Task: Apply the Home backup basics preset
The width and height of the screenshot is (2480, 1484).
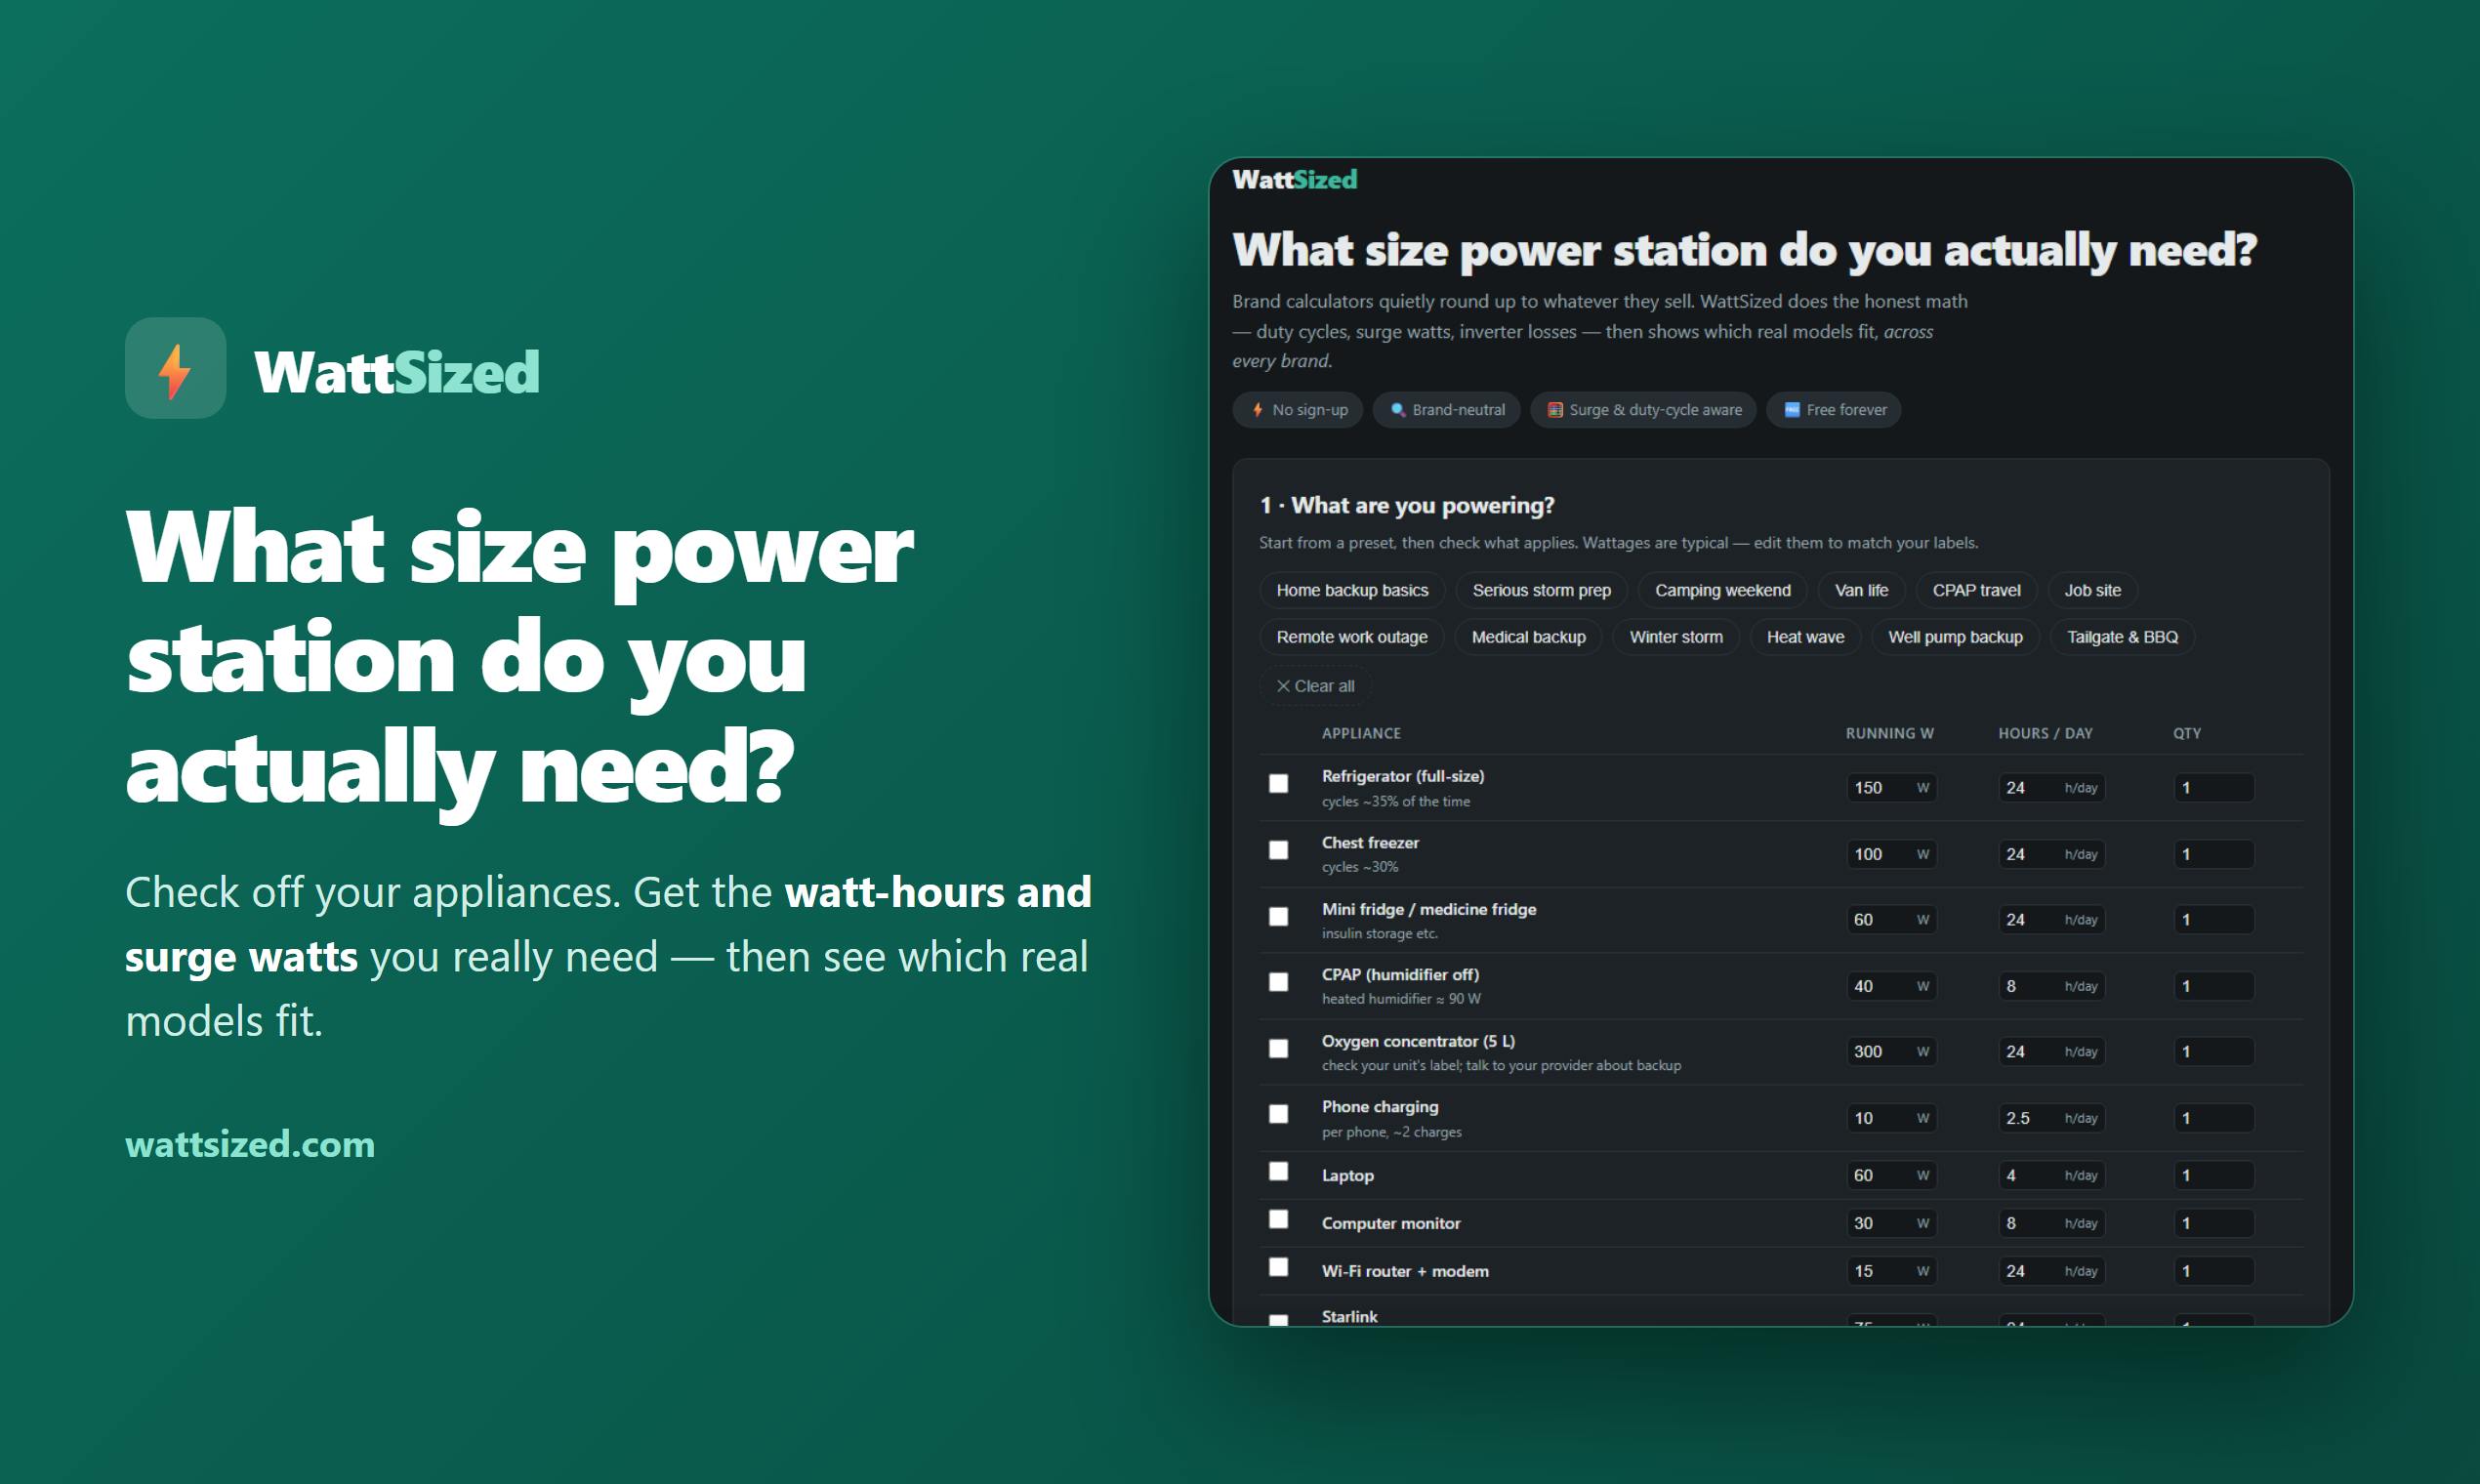Action: point(1352,590)
